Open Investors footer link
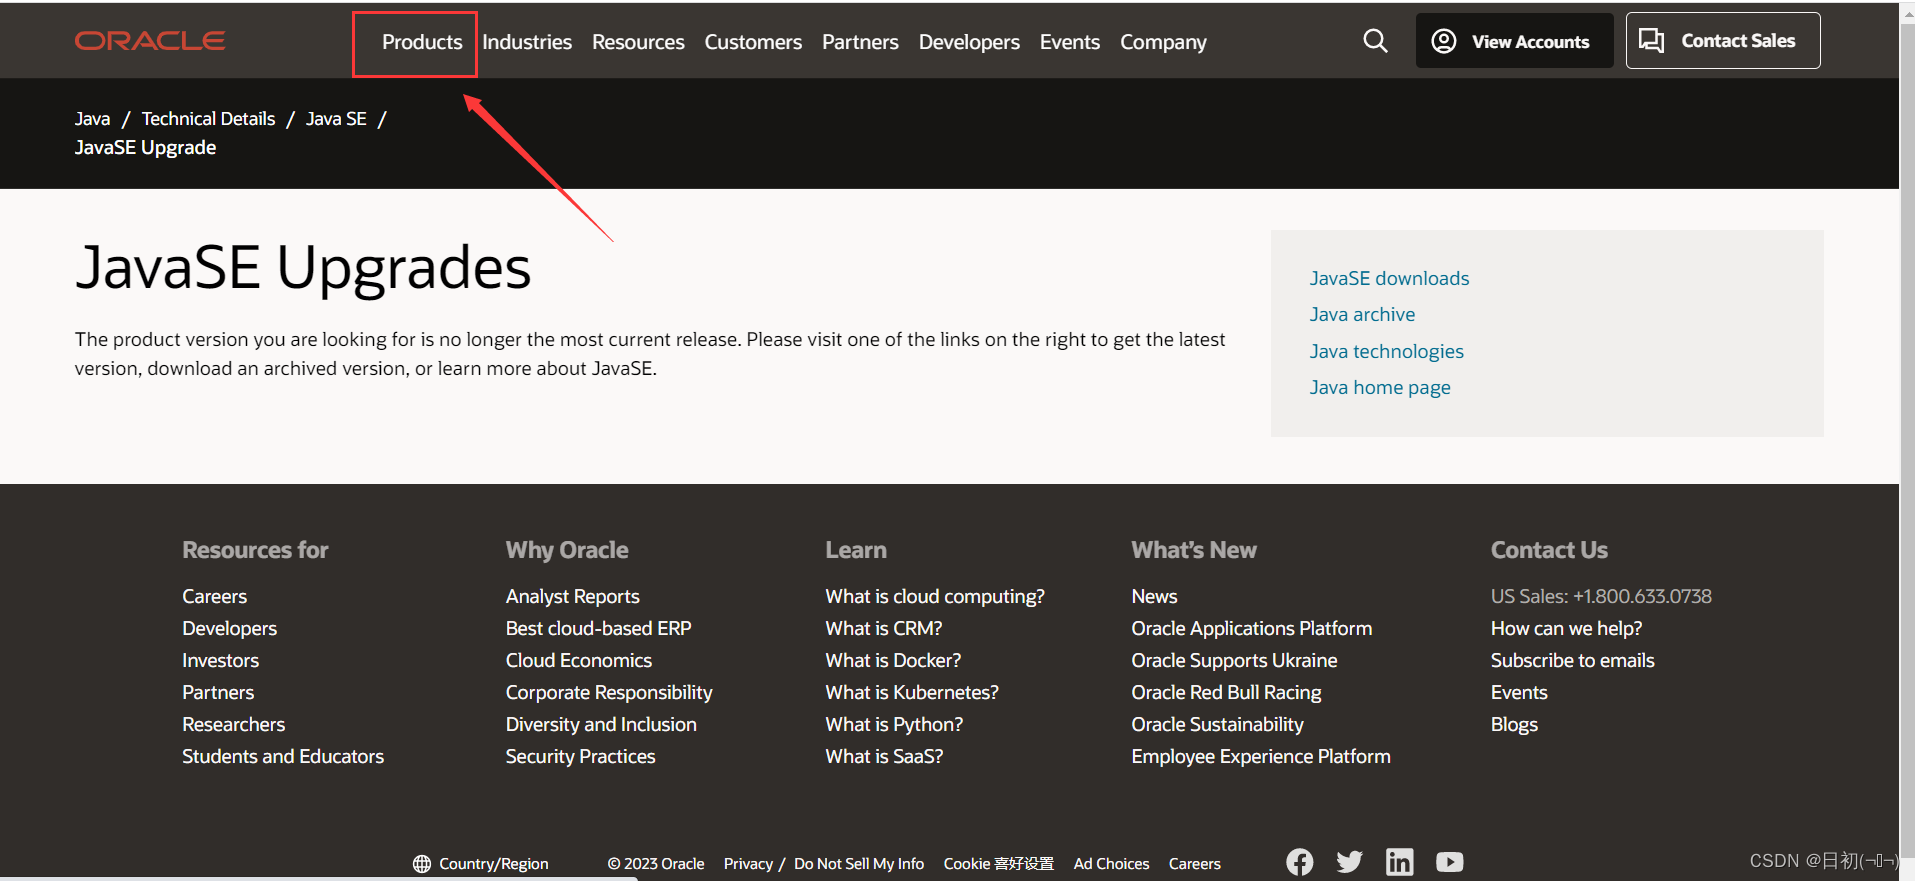The width and height of the screenshot is (1915, 881). (220, 660)
